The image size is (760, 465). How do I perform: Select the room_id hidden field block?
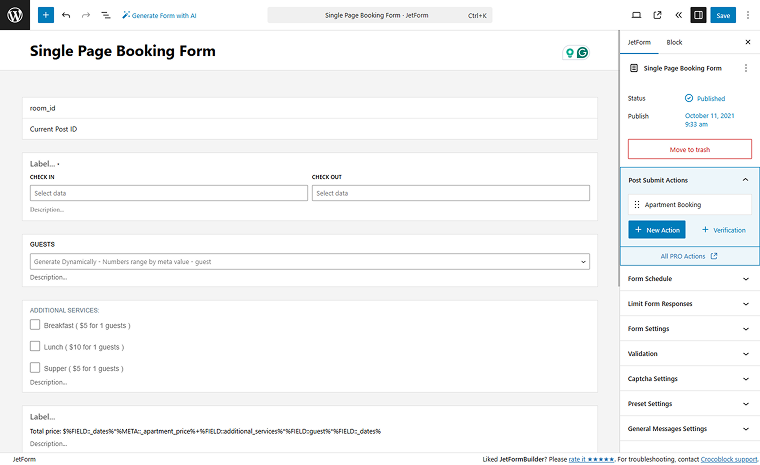point(310,108)
